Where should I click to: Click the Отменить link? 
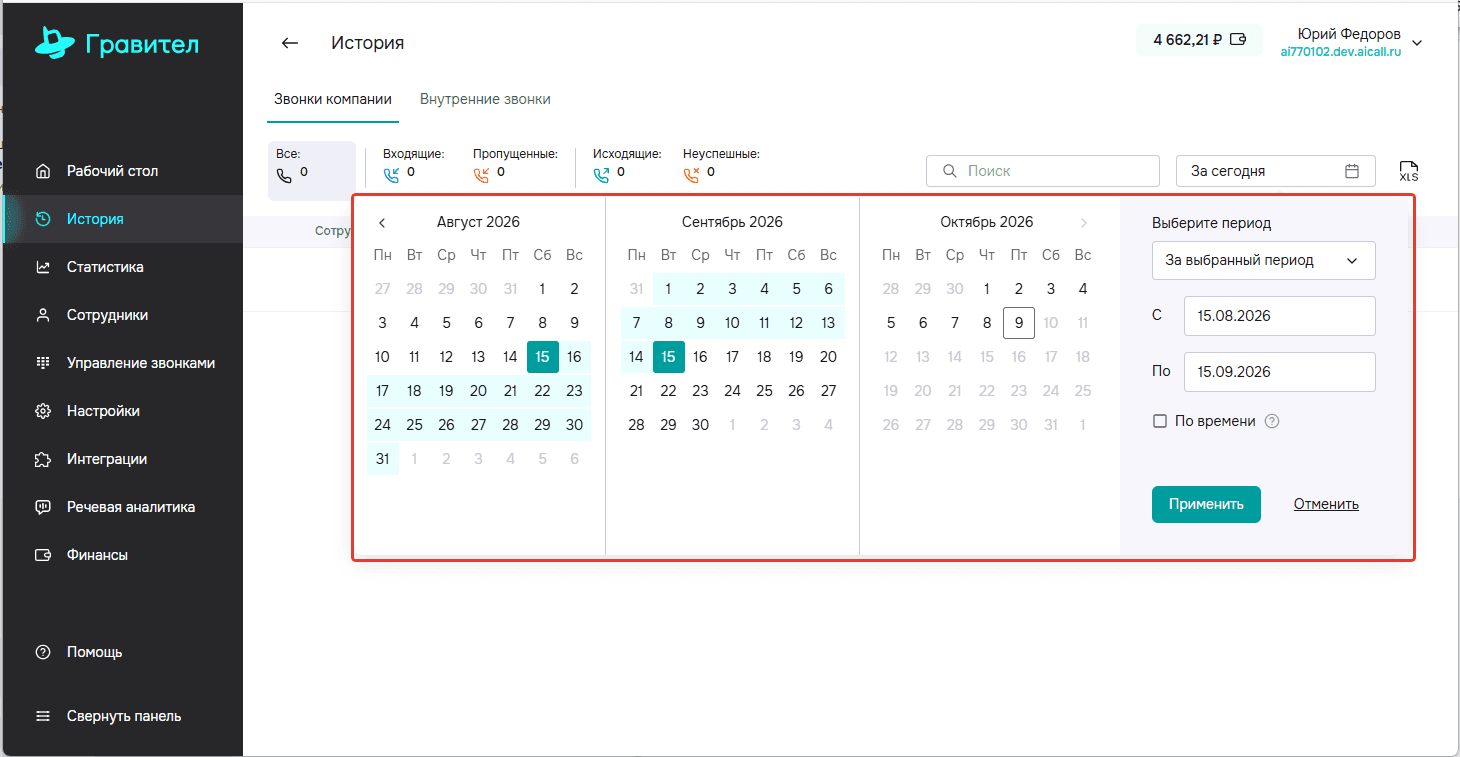(x=1326, y=504)
